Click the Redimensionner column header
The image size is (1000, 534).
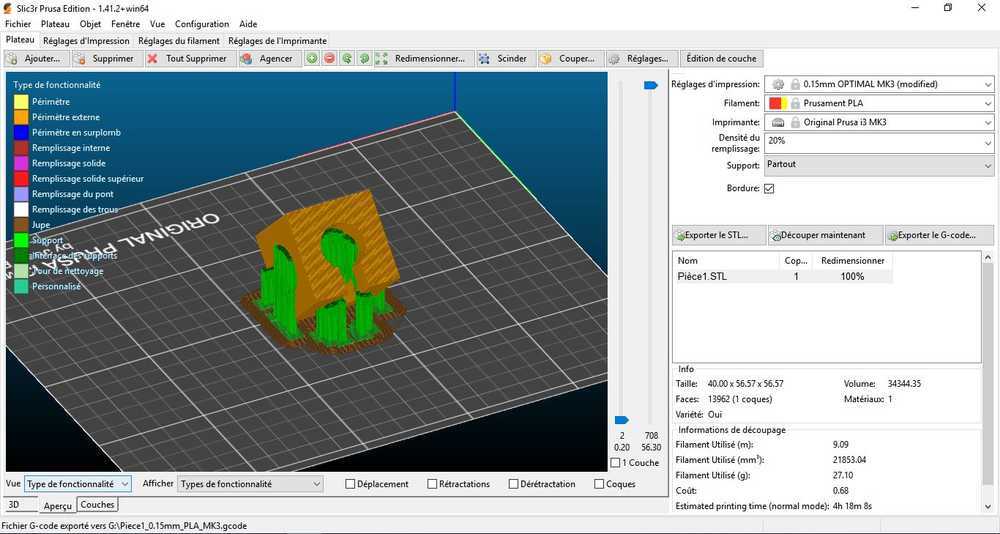pyautogui.click(x=852, y=261)
